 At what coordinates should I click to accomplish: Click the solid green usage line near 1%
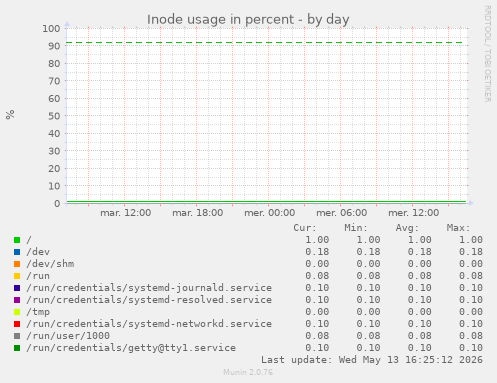click(x=266, y=201)
